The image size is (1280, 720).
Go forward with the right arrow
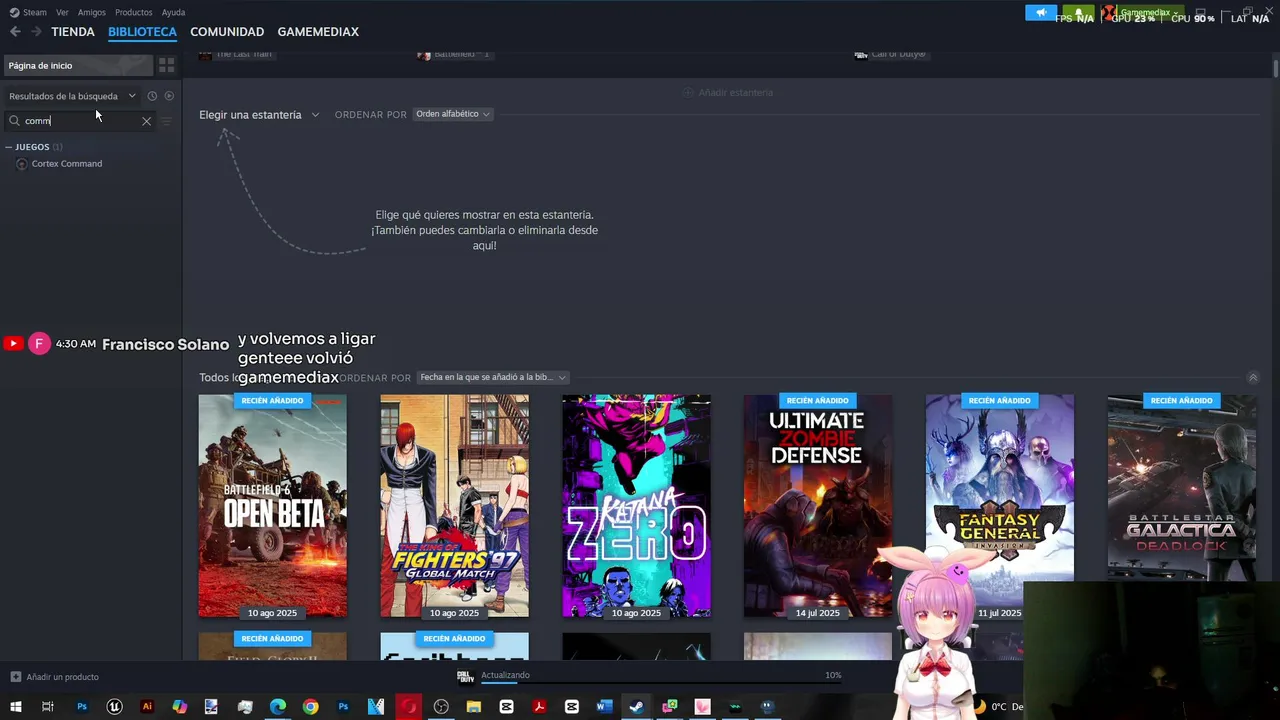click(36, 32)
